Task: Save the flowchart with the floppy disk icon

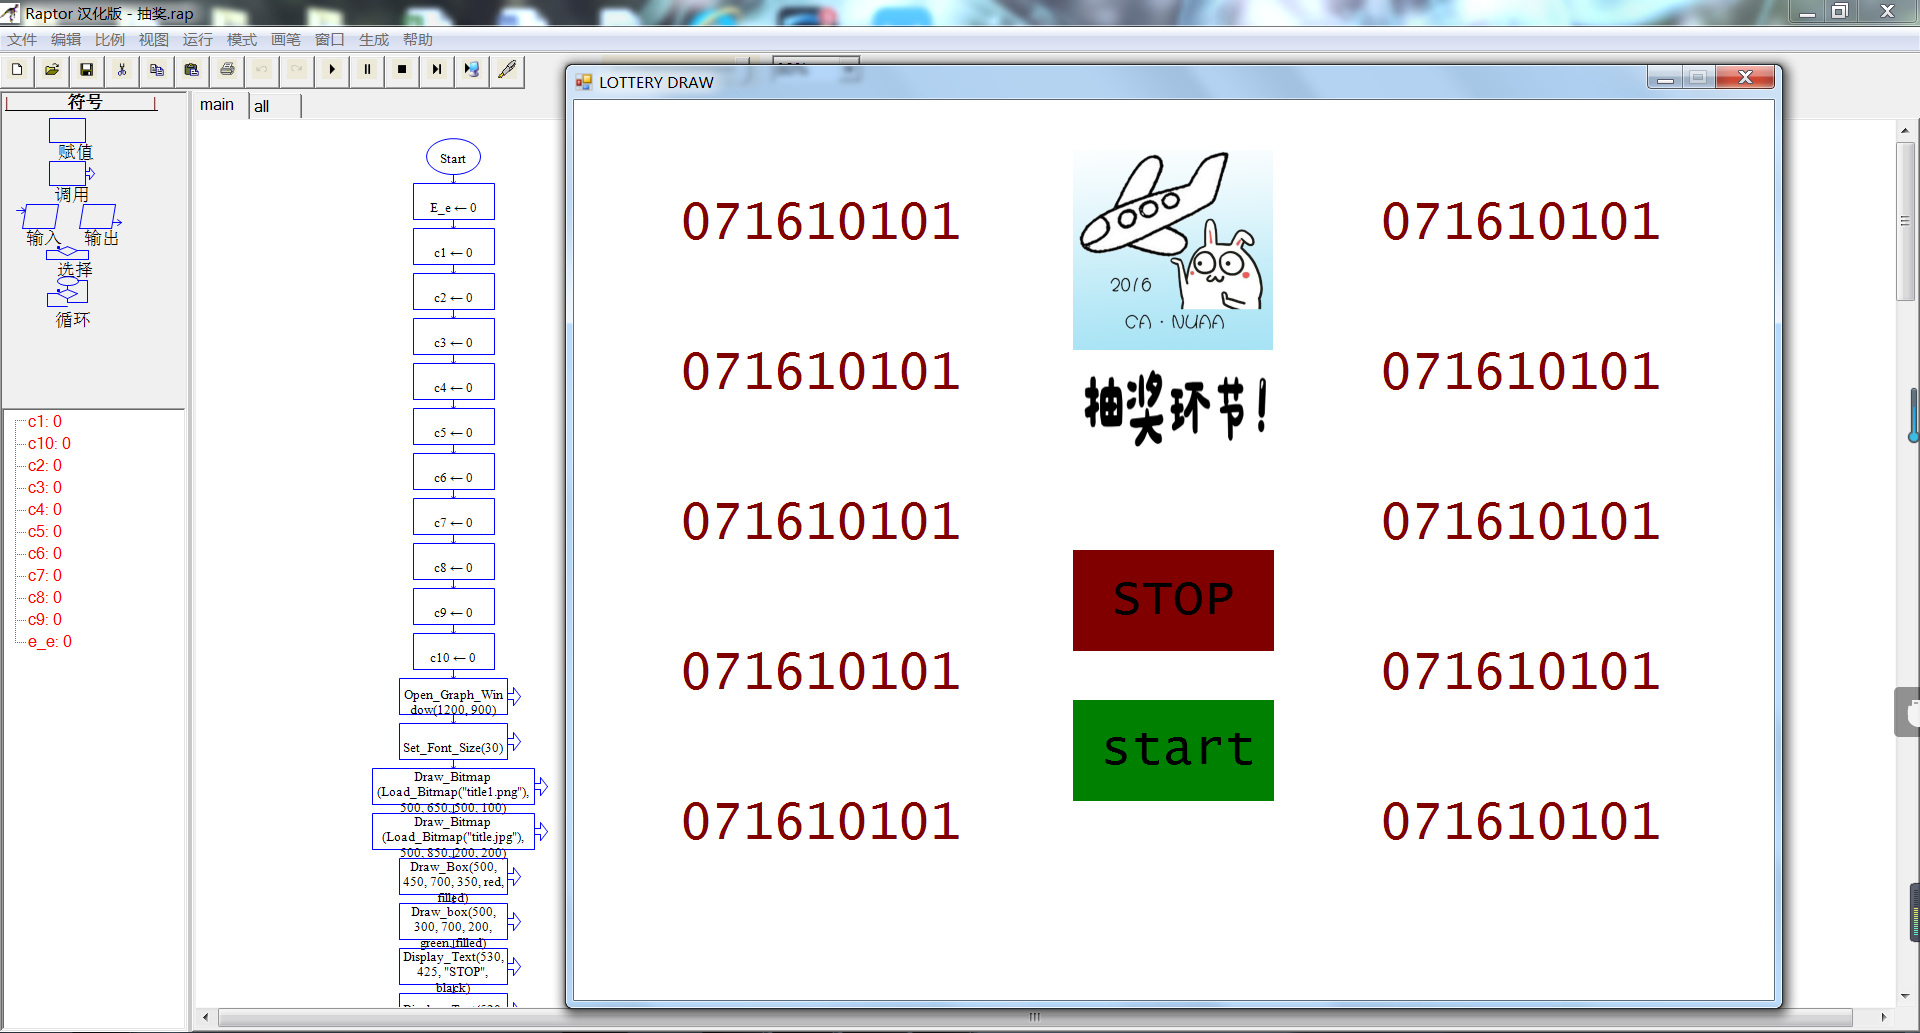Action: (x=87, y=70)
